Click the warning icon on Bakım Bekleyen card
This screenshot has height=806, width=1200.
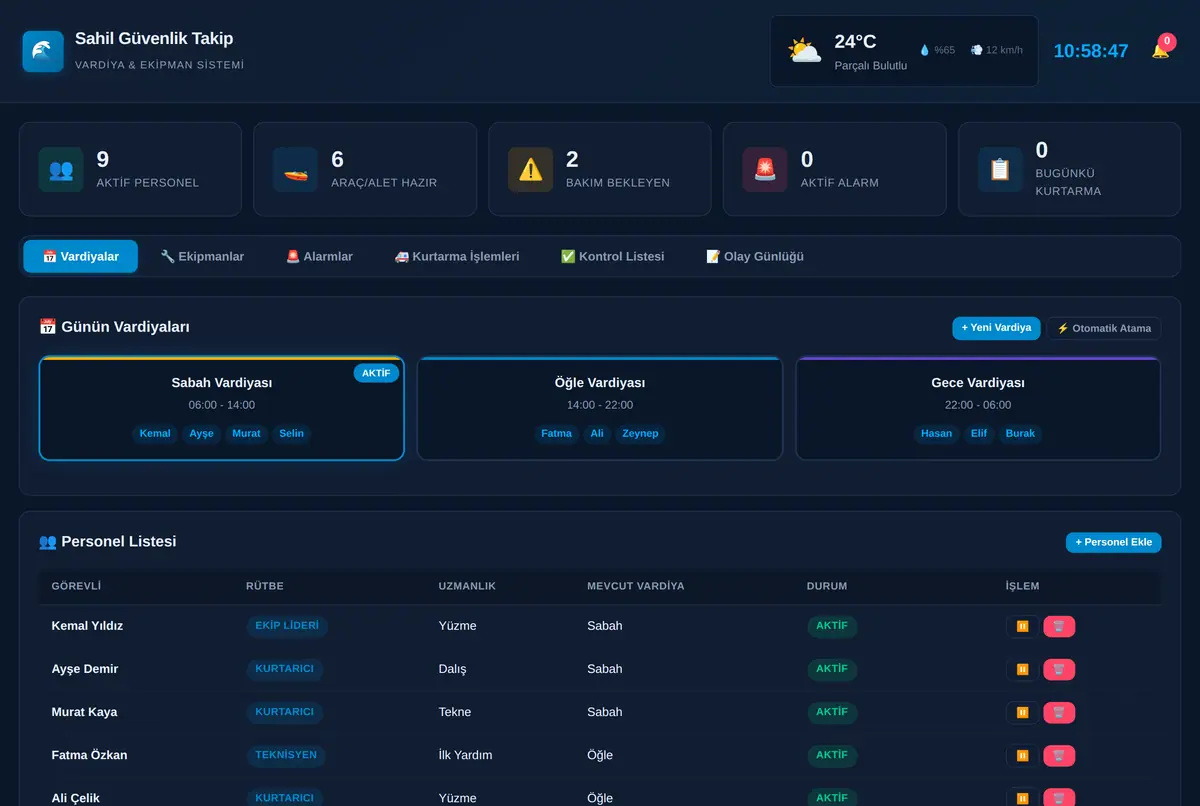tap(531, 170)
